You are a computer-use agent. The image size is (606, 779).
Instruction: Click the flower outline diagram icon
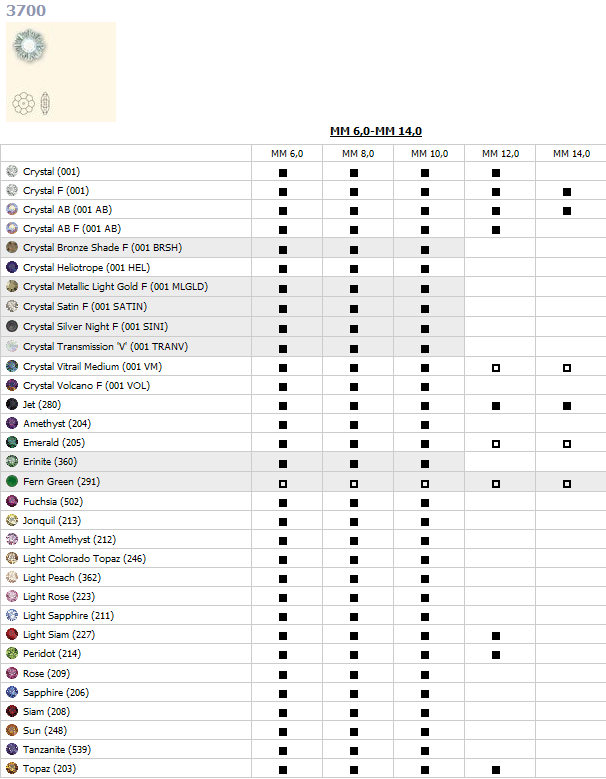pyautogui.click(x=23, y=103)
